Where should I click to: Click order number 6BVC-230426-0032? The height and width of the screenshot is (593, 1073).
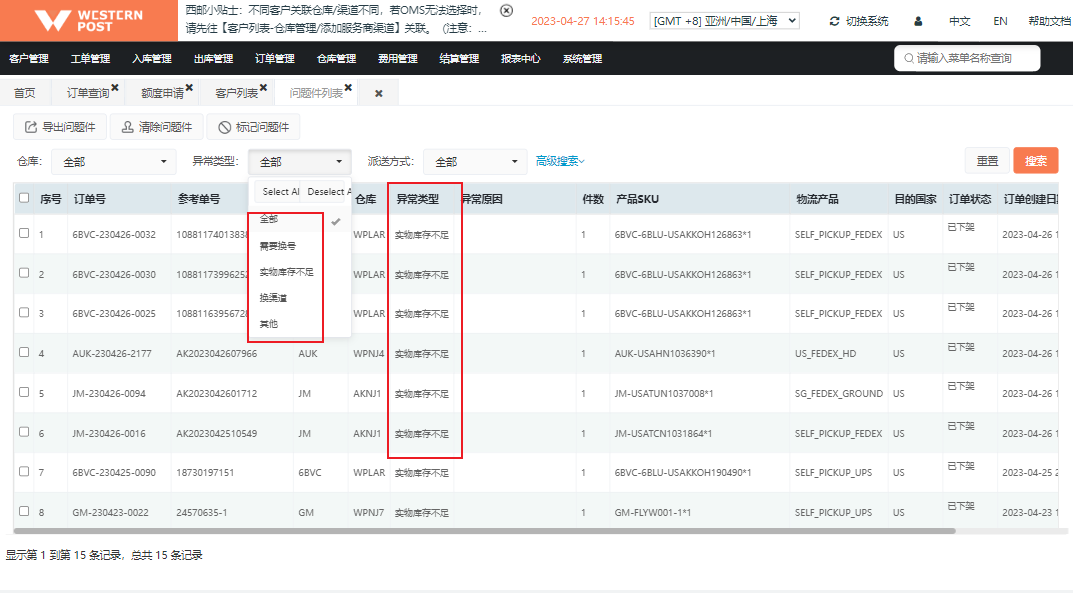[x=114, y=235]
